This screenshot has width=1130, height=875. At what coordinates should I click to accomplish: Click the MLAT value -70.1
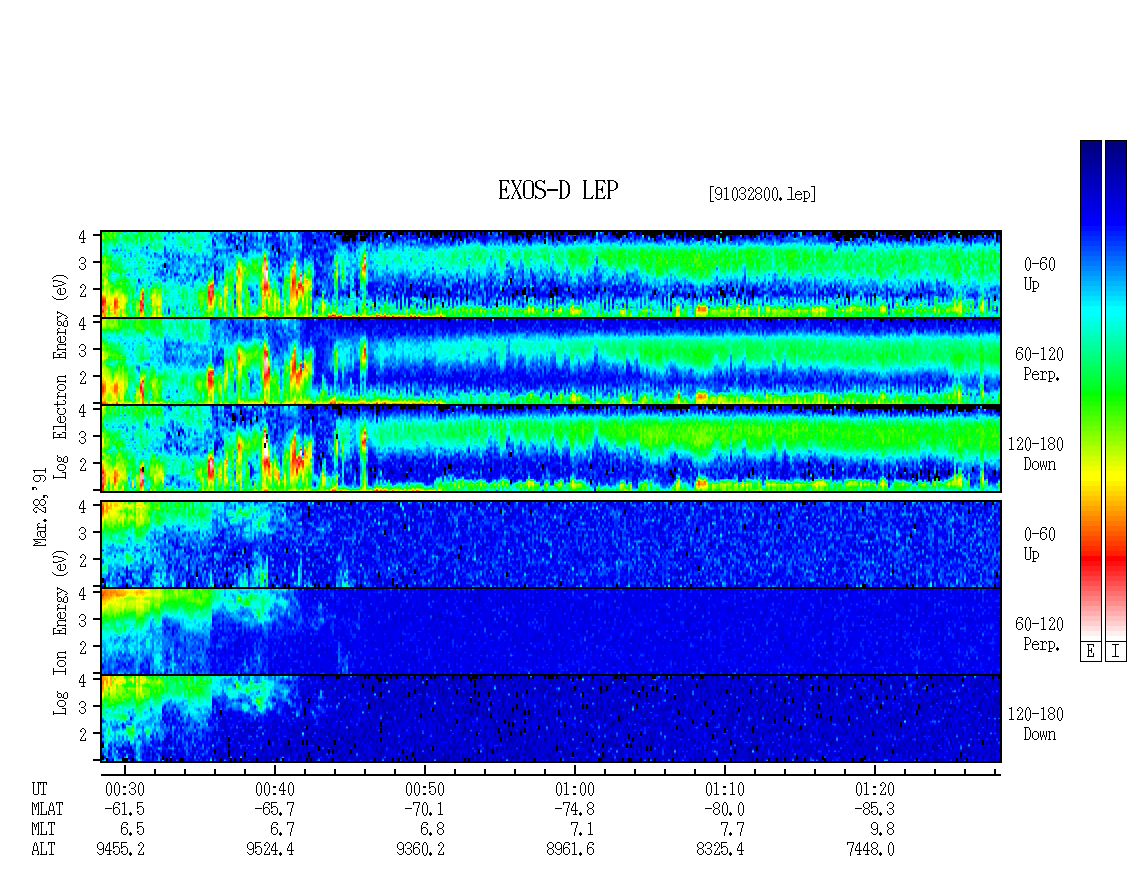pos(424,809)
